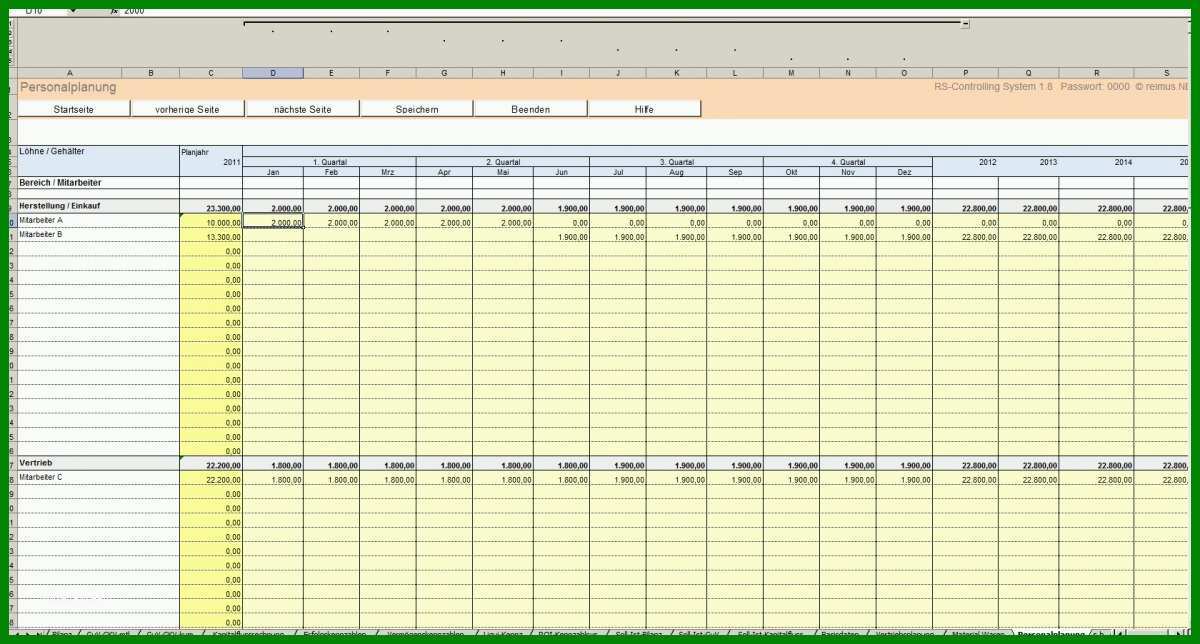Save using the Speichern button
The image size is (1200, 644).
click(x=417, y=109)
